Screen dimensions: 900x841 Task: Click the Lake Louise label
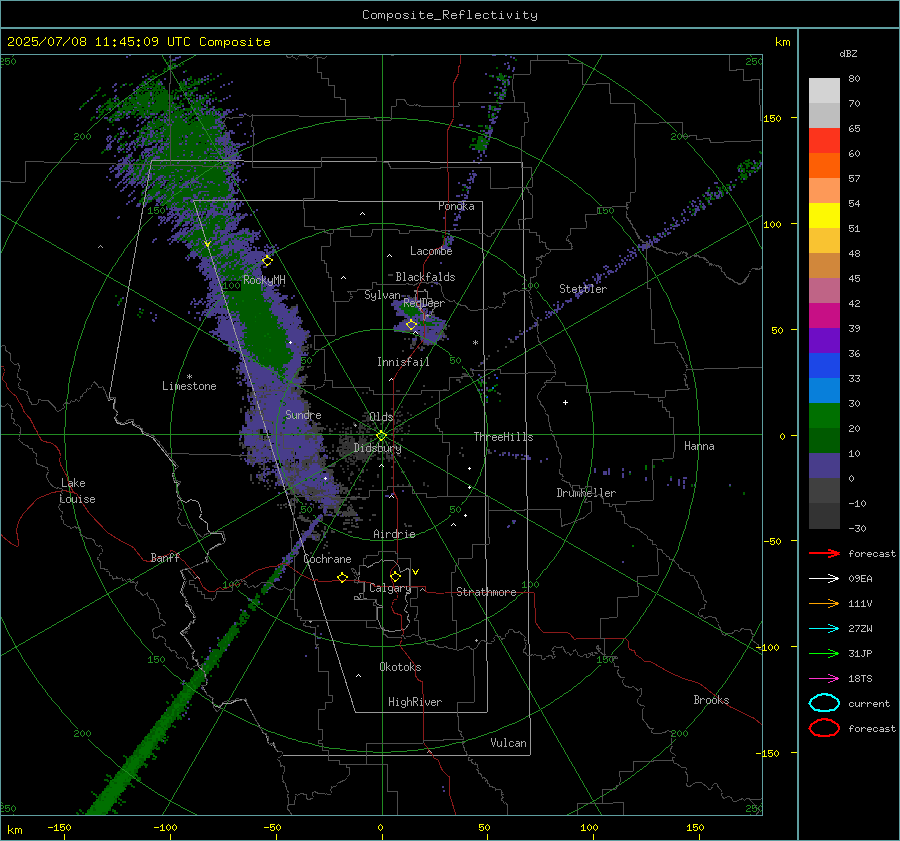[77, 491]
